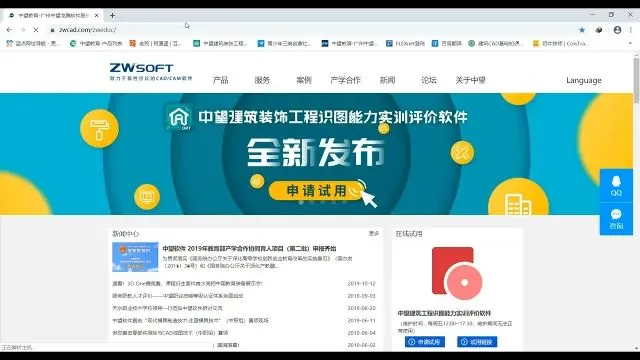The height and width of the screenshot is (360, 640).
Task: Click the ZWSOFT logo
Action: click(x=150, y=72)
